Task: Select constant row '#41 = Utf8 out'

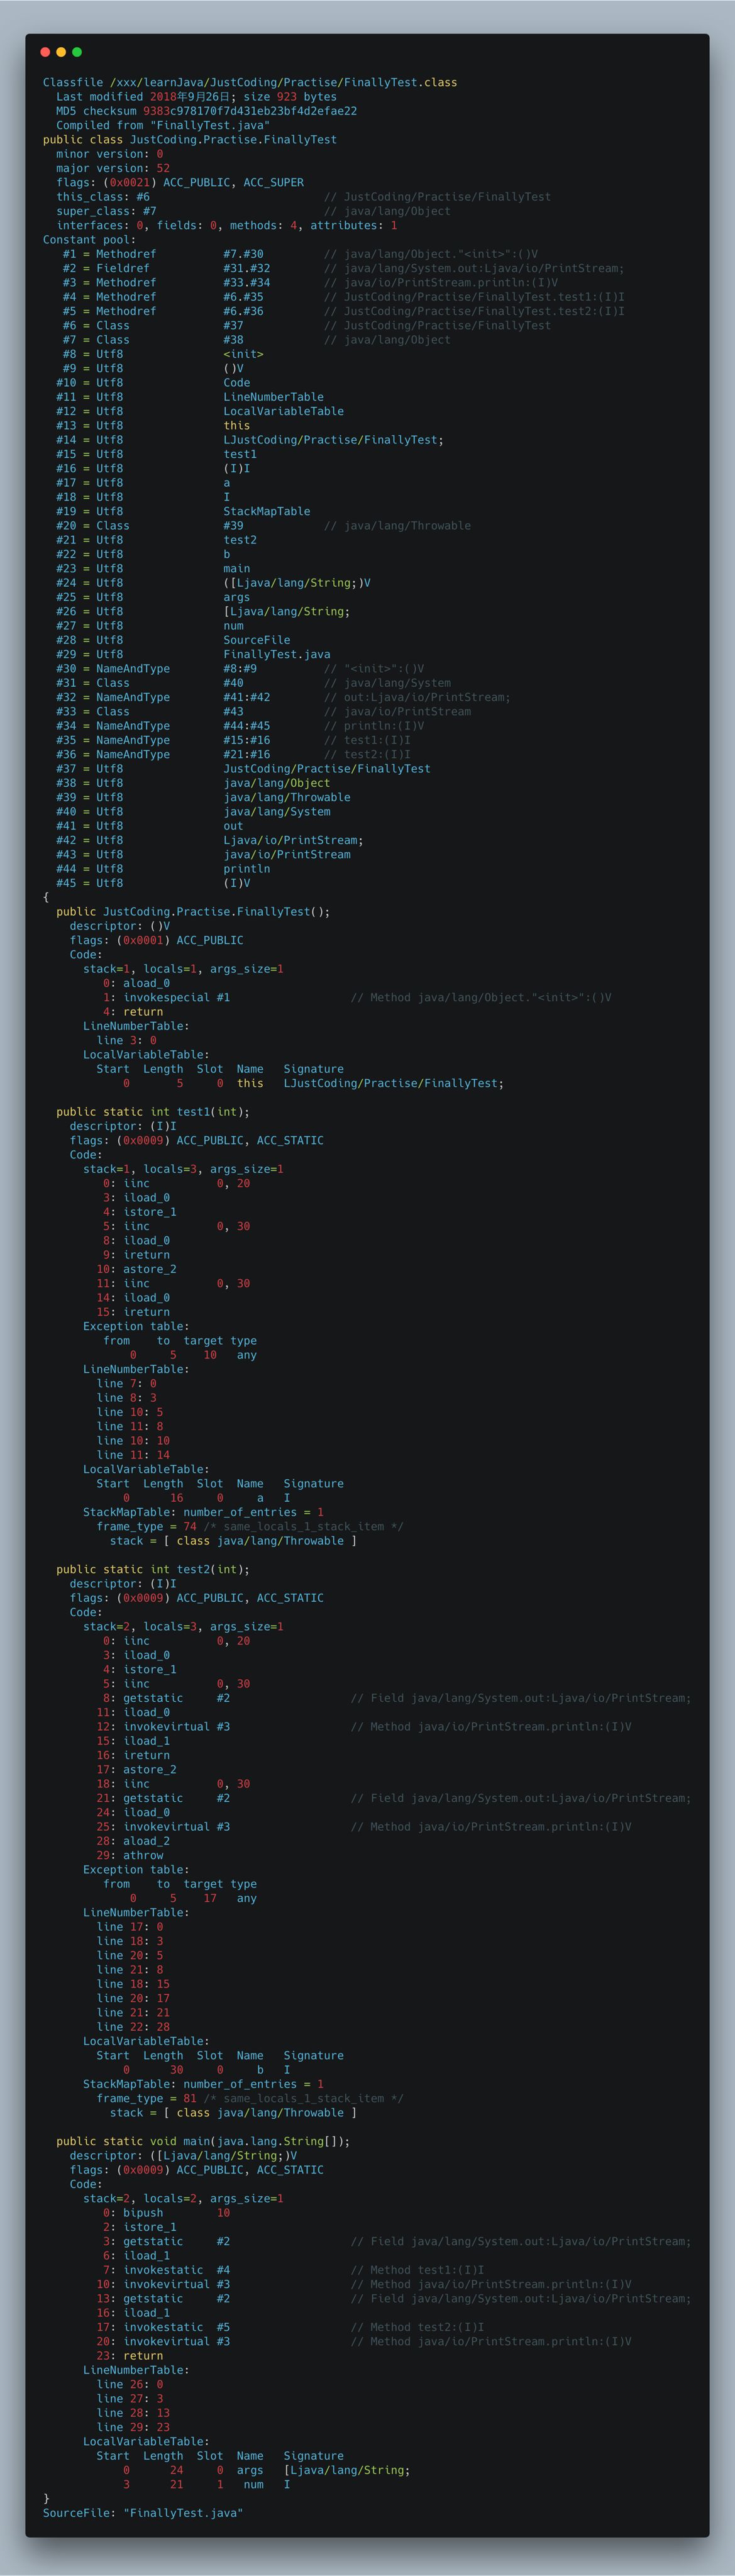Action: coord(149,826)
